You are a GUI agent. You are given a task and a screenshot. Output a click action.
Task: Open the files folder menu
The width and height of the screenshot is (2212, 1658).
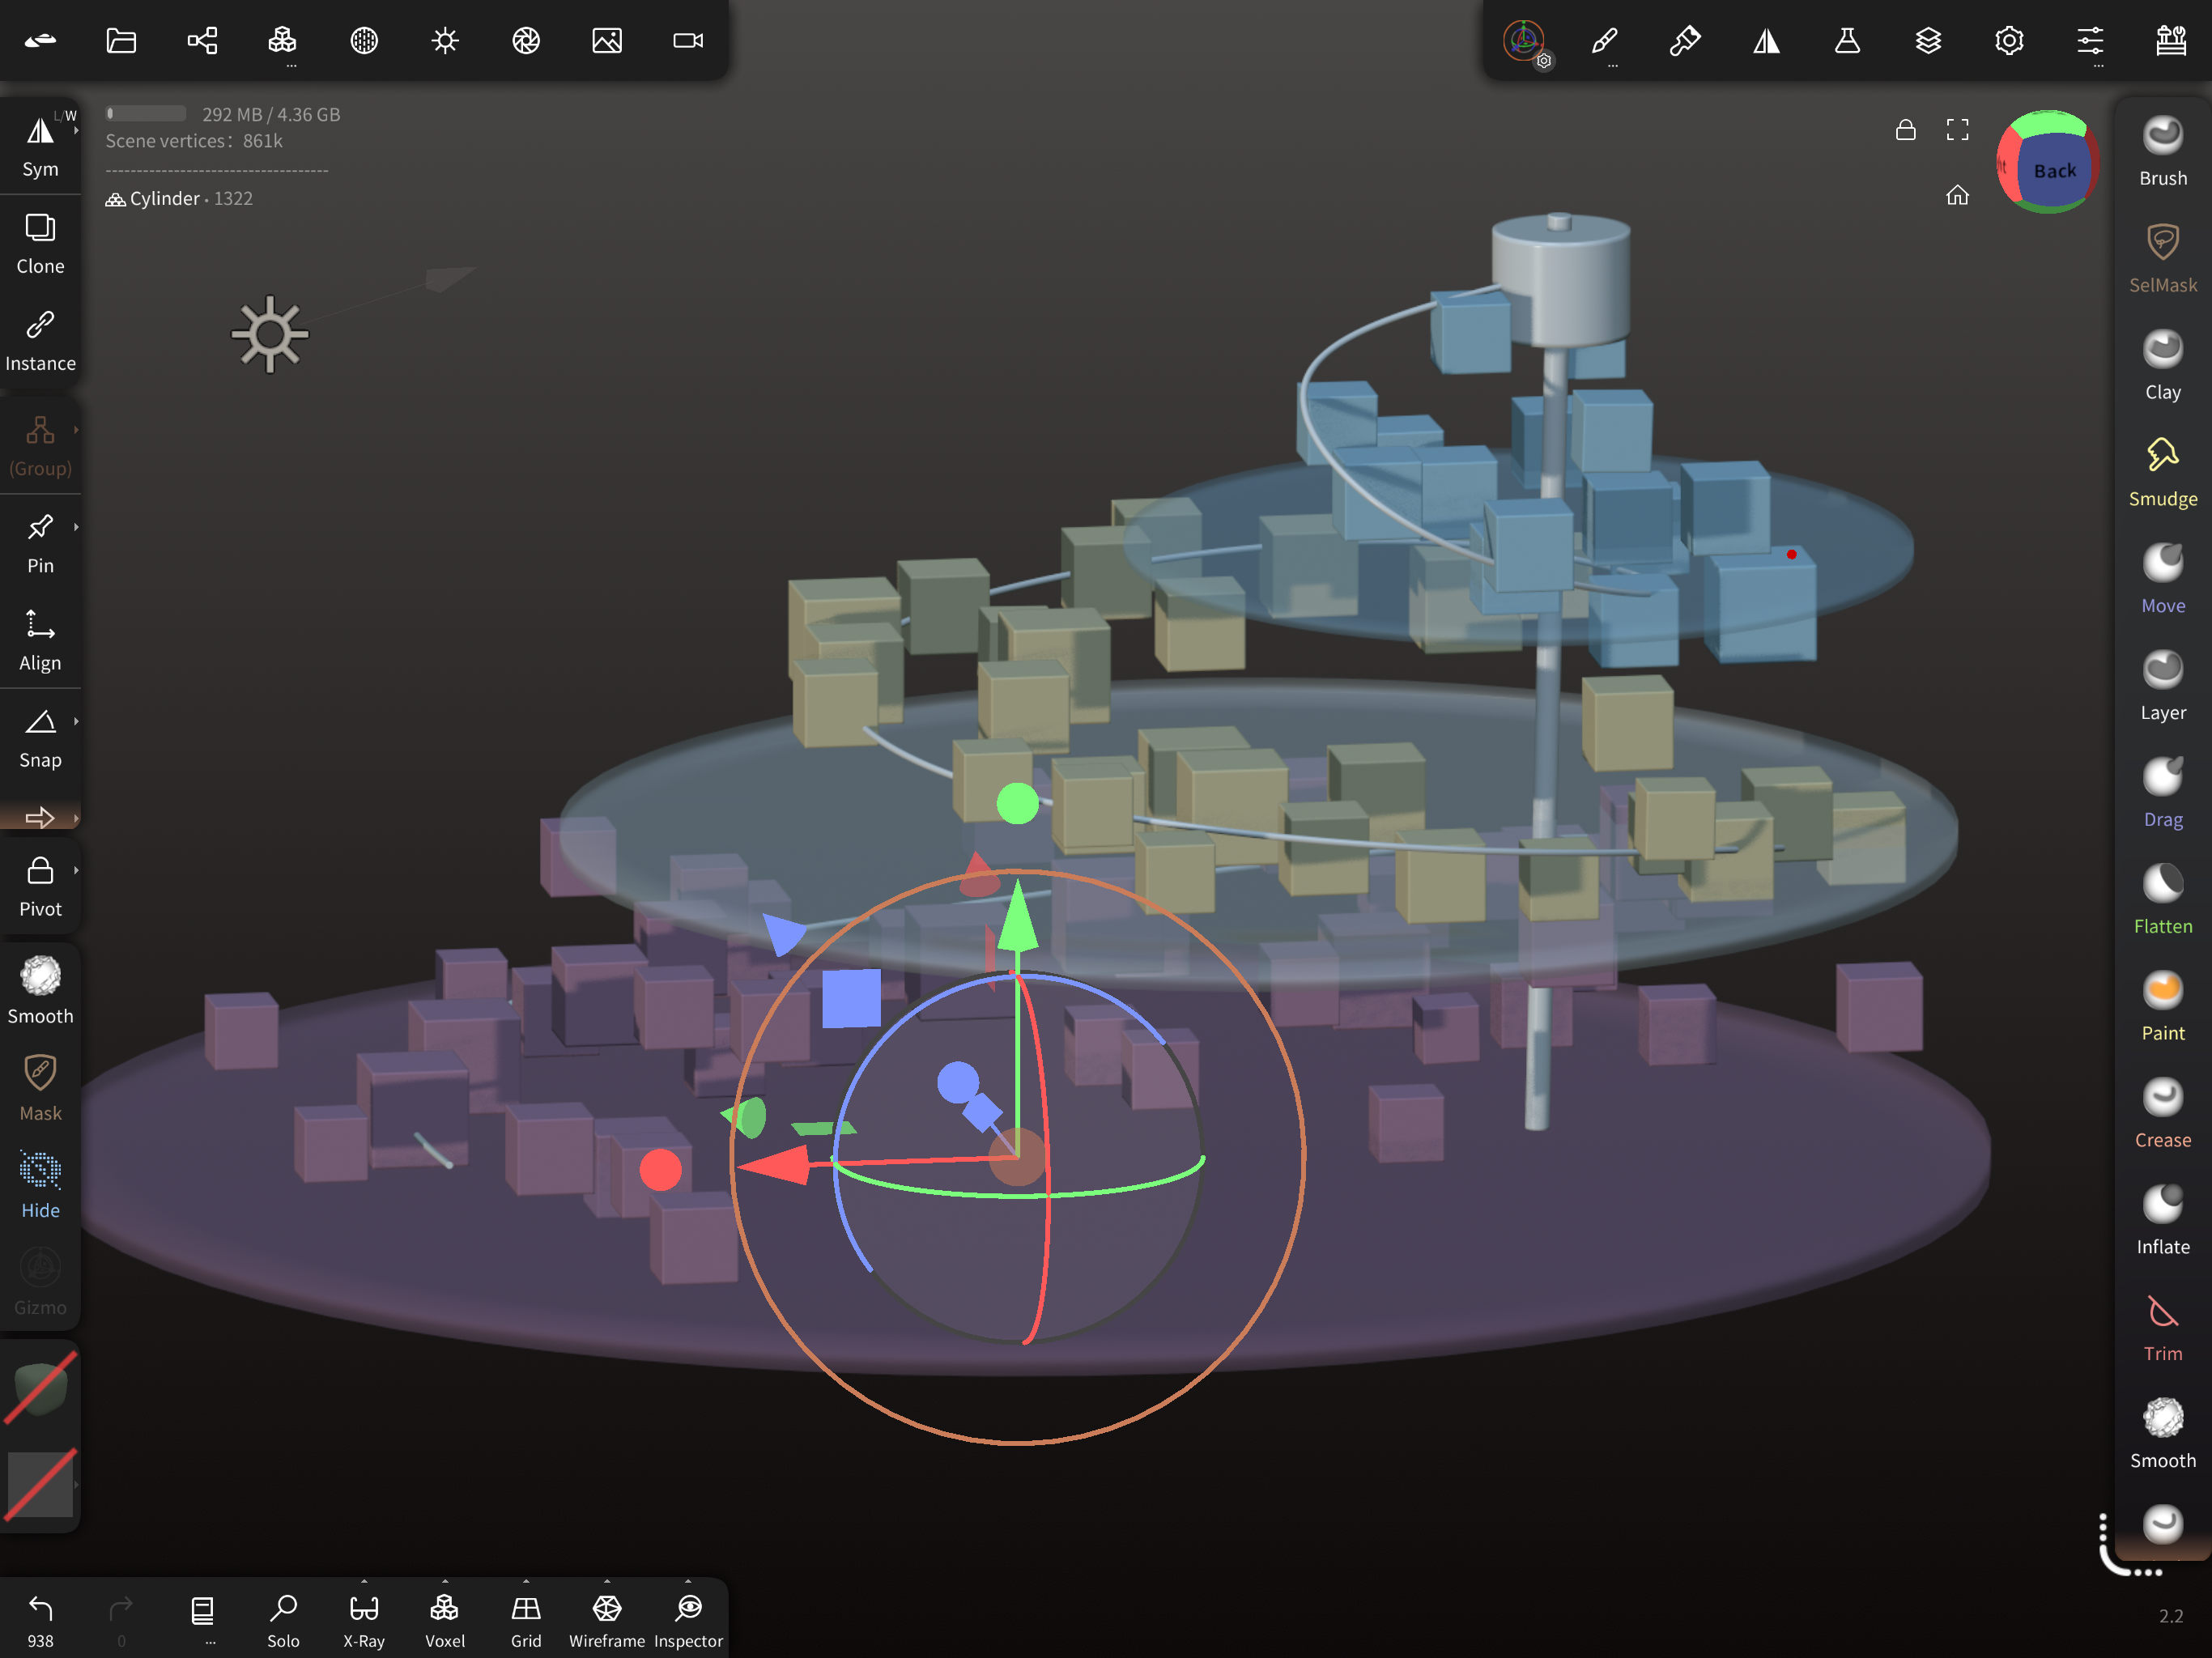click(121, 41)
